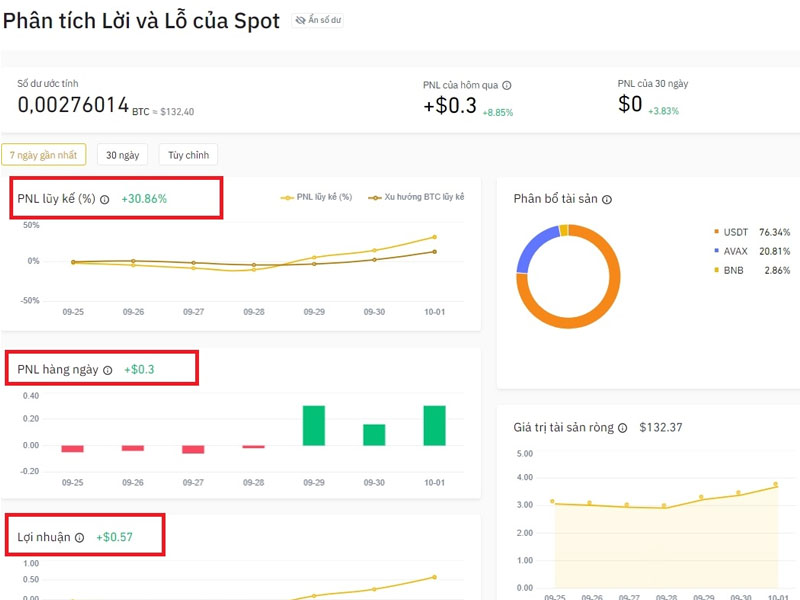Click info icon beside 'PNL lũy kế (%)'

click(105, 199)
